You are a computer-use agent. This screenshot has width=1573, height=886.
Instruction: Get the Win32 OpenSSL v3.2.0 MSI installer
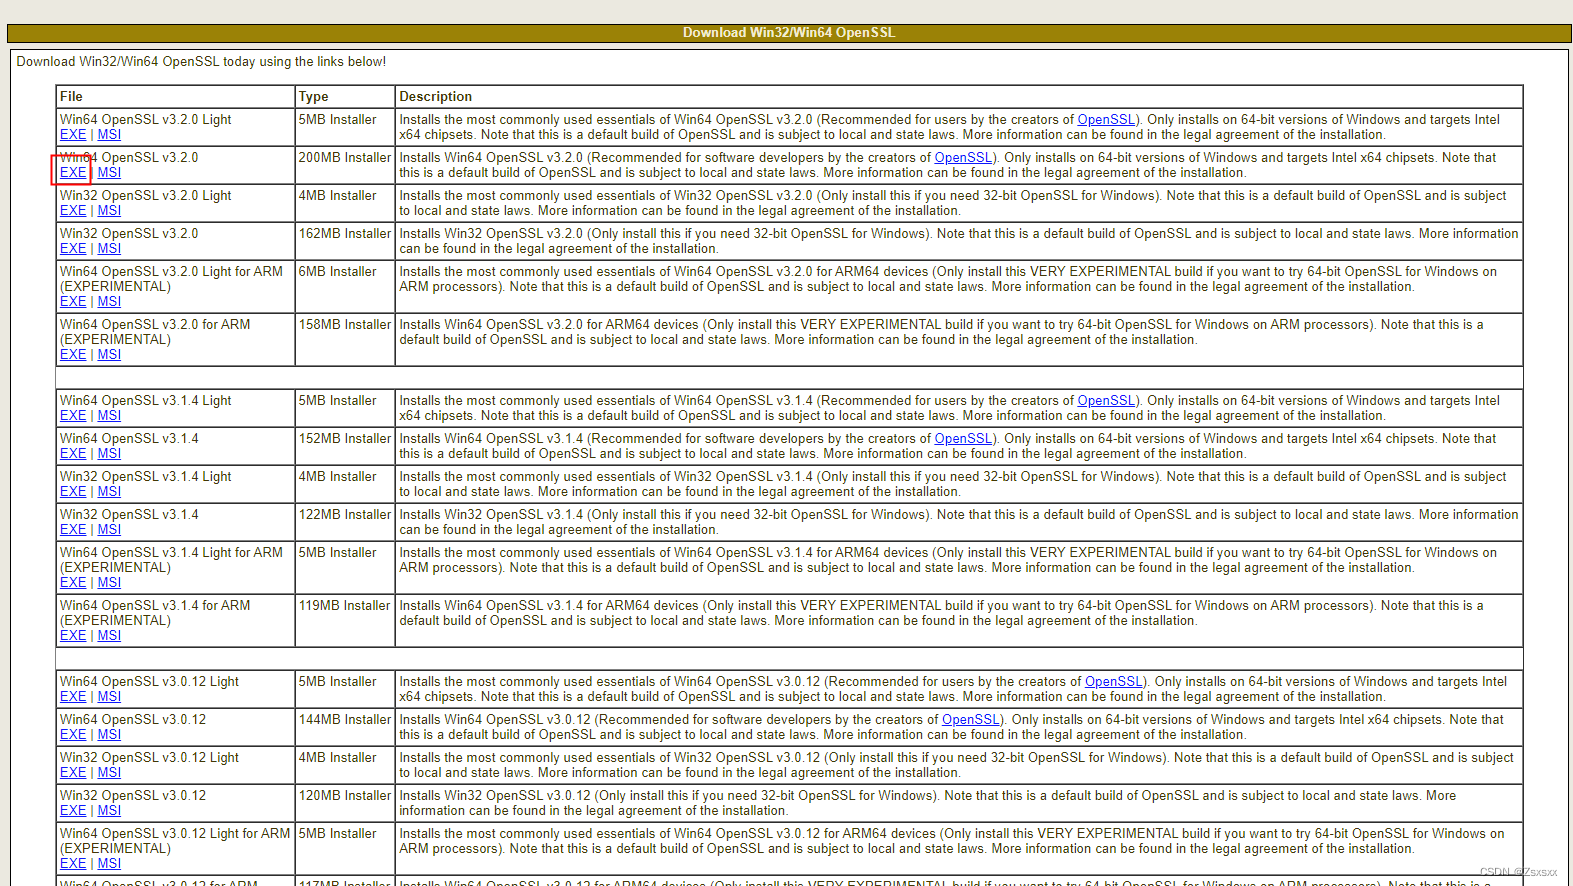click(109, 249)
